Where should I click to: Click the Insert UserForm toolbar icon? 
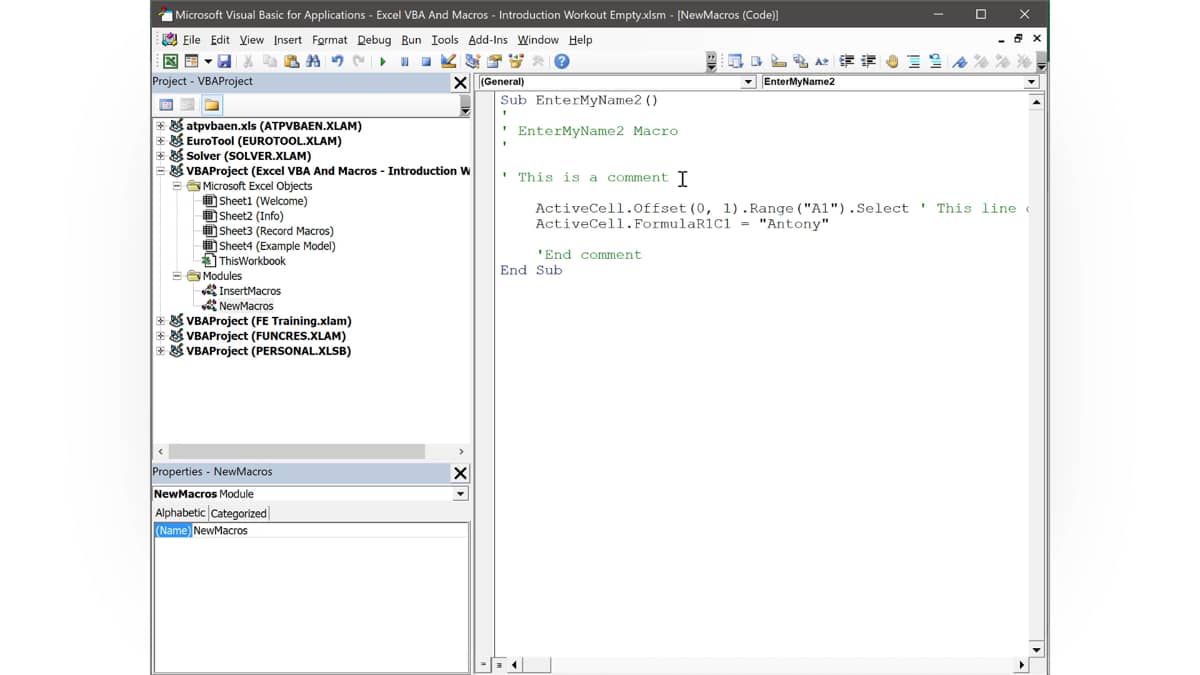[x=191, y=62]
